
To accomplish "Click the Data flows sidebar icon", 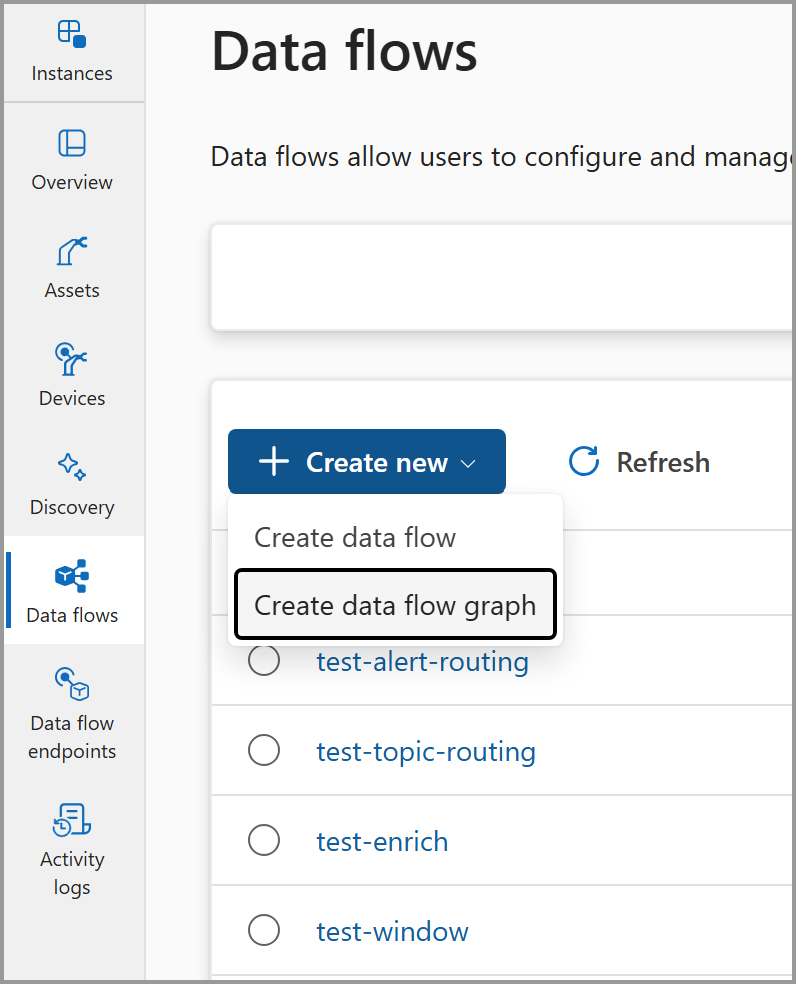I will [72, 575].
